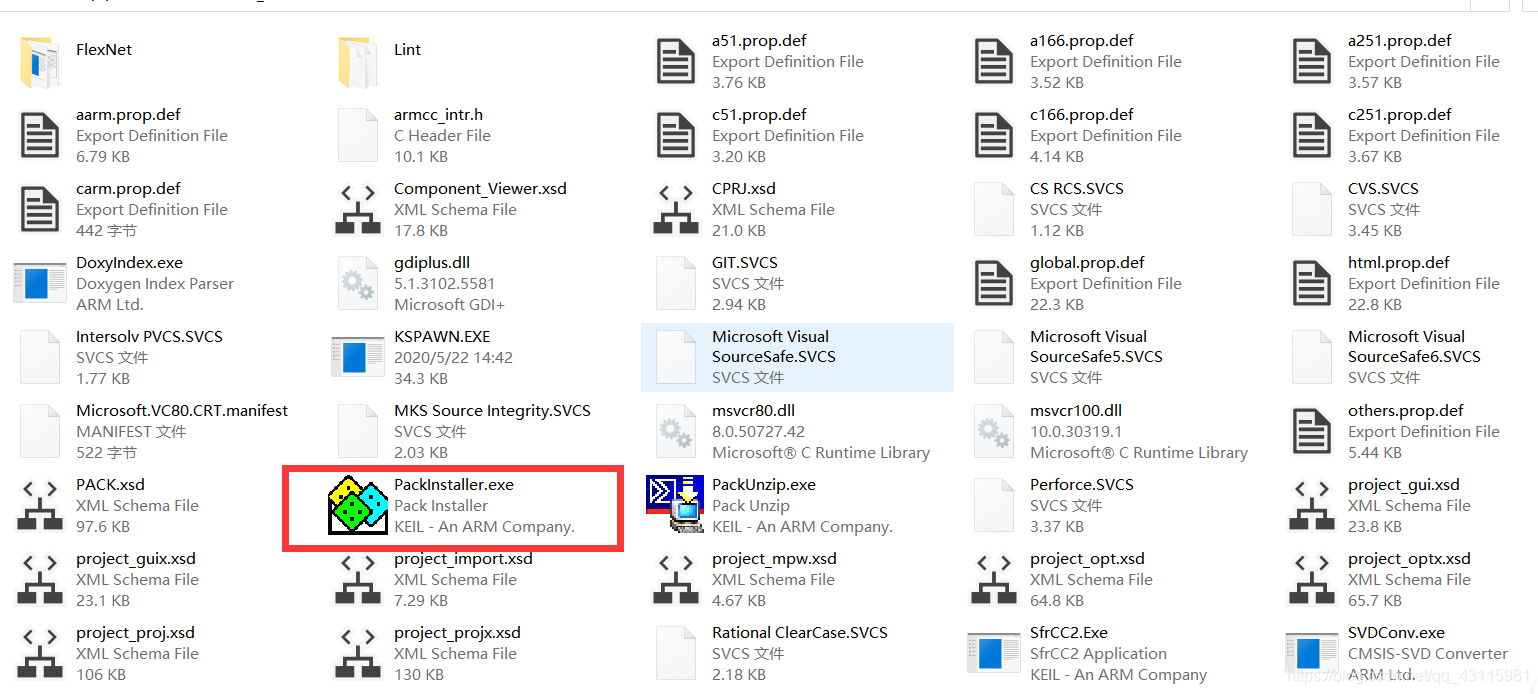Select the c251.prop.def file name
1538x694 pixels.
pyautogui.click(x=1400, y=115)
